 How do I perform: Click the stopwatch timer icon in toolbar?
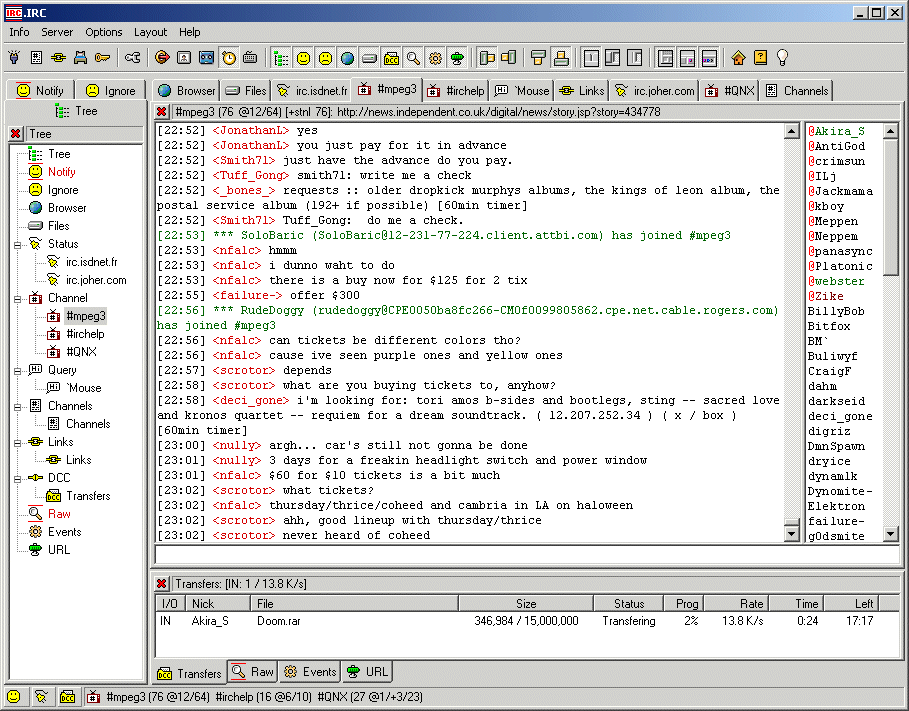(228, 57)
